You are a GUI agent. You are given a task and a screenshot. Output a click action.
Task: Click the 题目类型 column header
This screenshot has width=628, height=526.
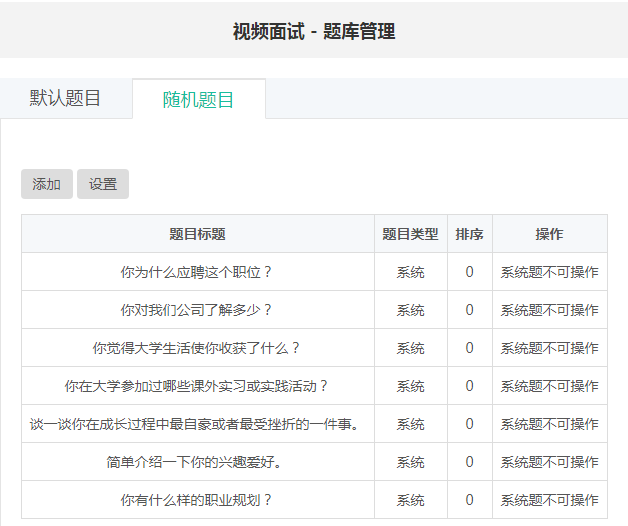(410, 234)
